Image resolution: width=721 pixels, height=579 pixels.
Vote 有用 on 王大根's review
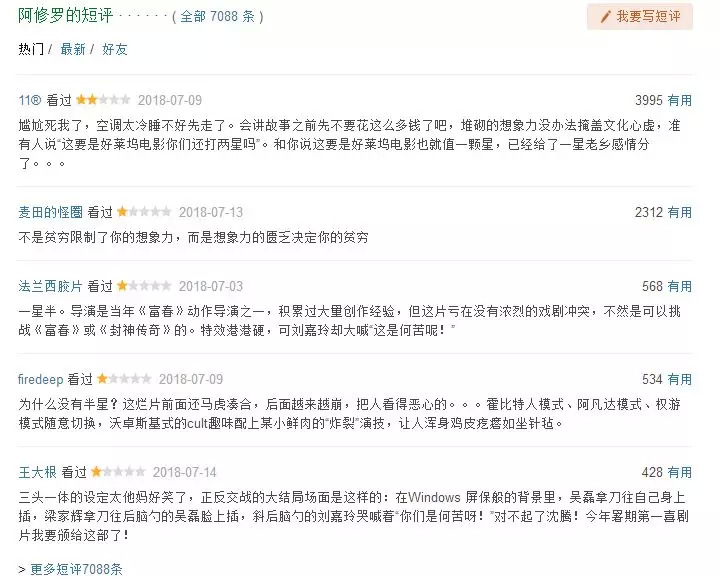click(680, 472)
